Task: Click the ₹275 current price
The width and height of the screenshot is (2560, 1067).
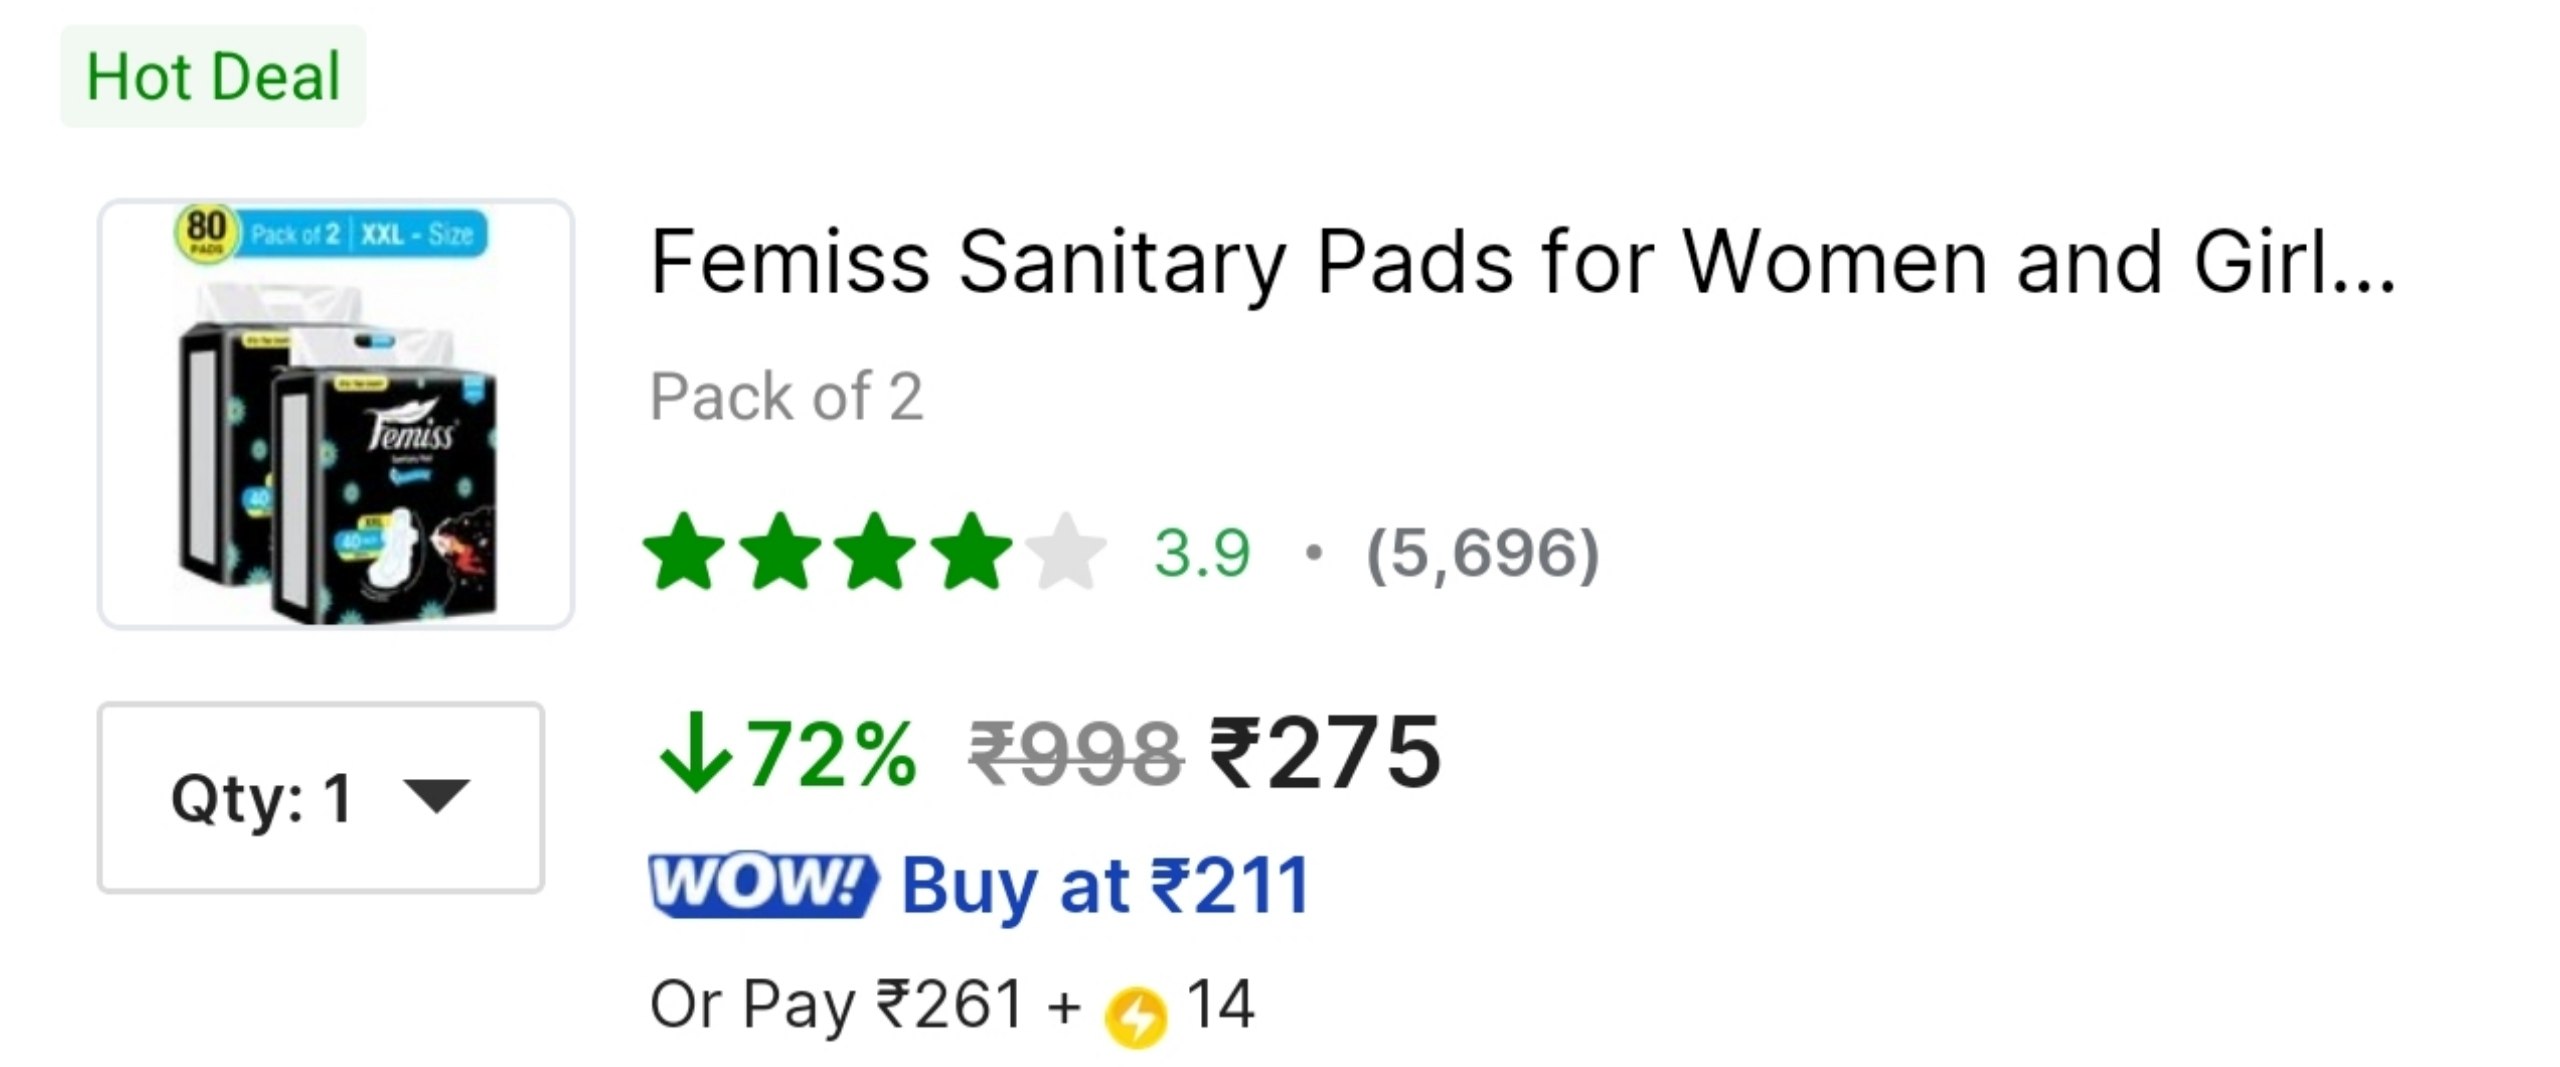Action: (1325, 752)
